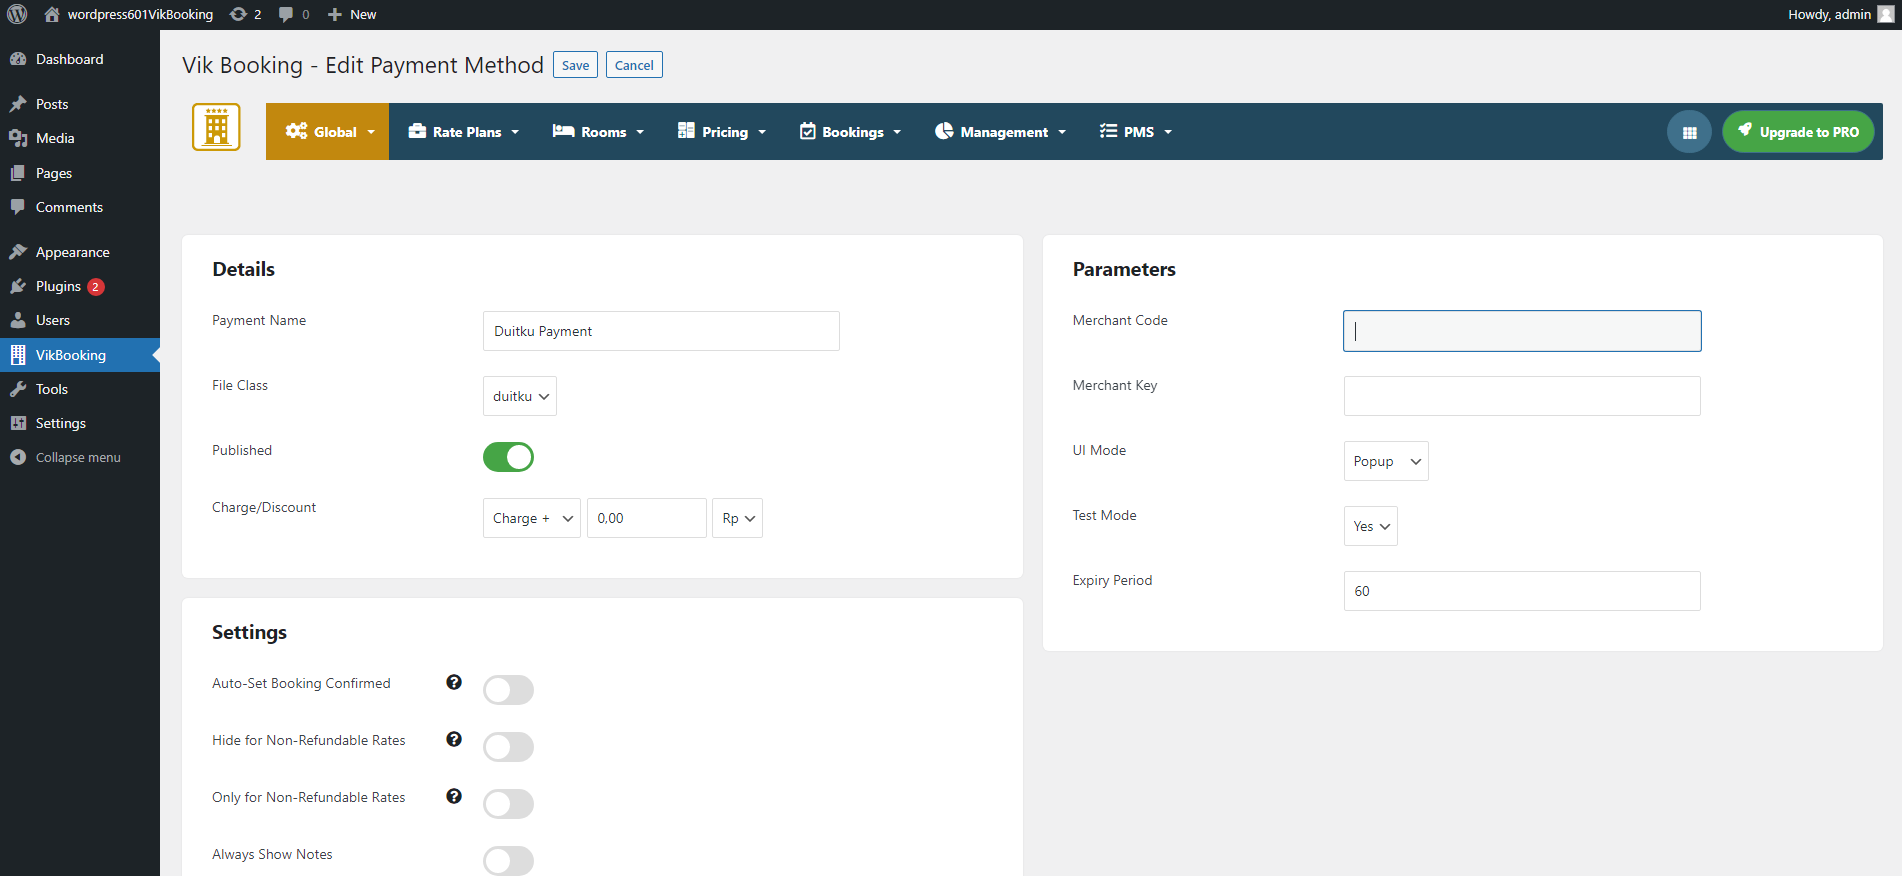
Task: Show help for Only for Non-Refundable Rates
Action: (454, 796)
